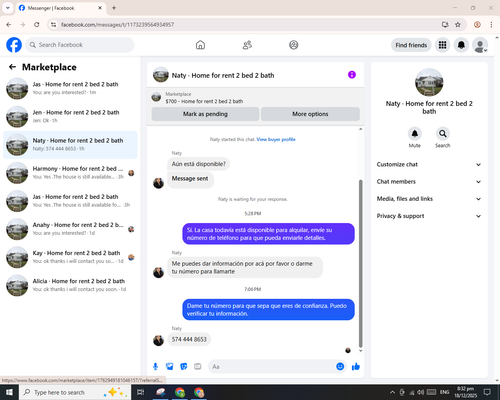This screenshot has height=400, width=500.
Task: Choose a sticker icon
Action: click(184, 367)
